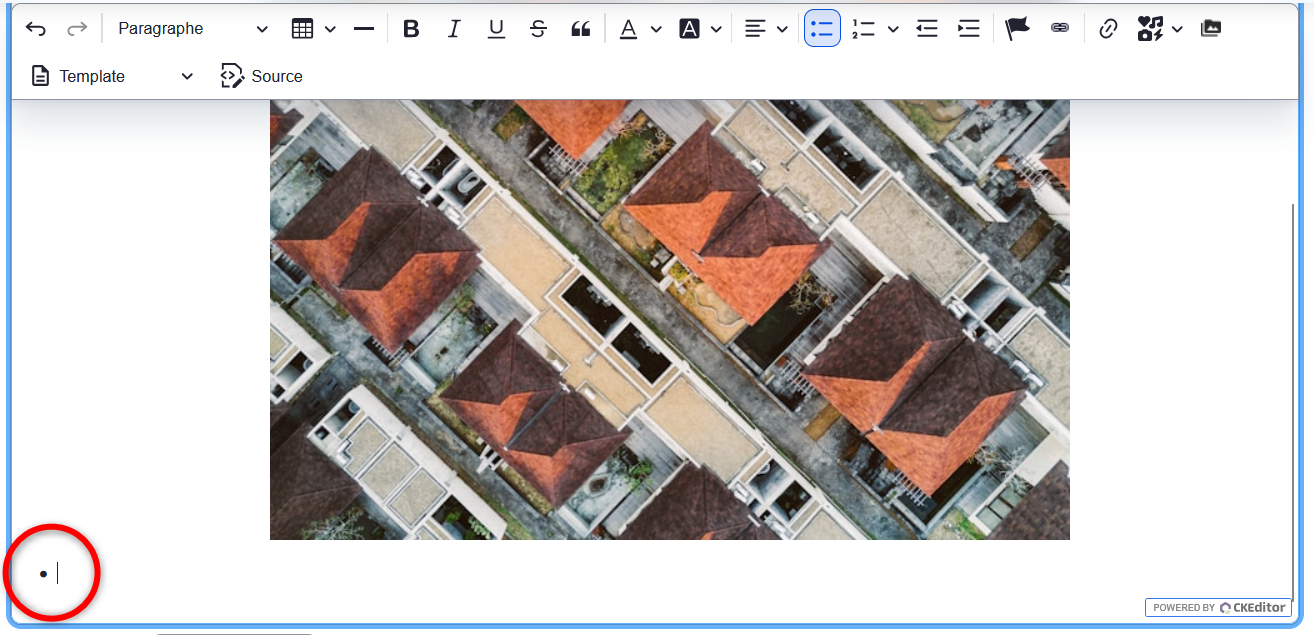Click the chain link button icon

point(1060,29)
